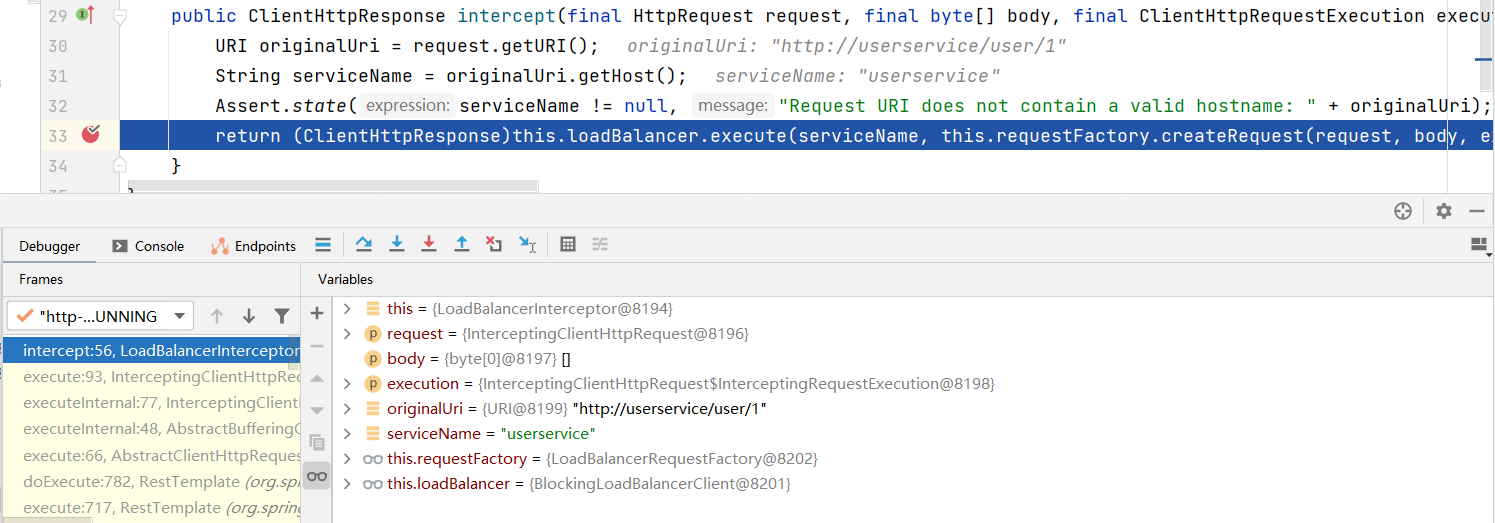Screen dimensions: 1495x523
Task: Expand this.requestFactory watch node
Action: tap(347, 458)
